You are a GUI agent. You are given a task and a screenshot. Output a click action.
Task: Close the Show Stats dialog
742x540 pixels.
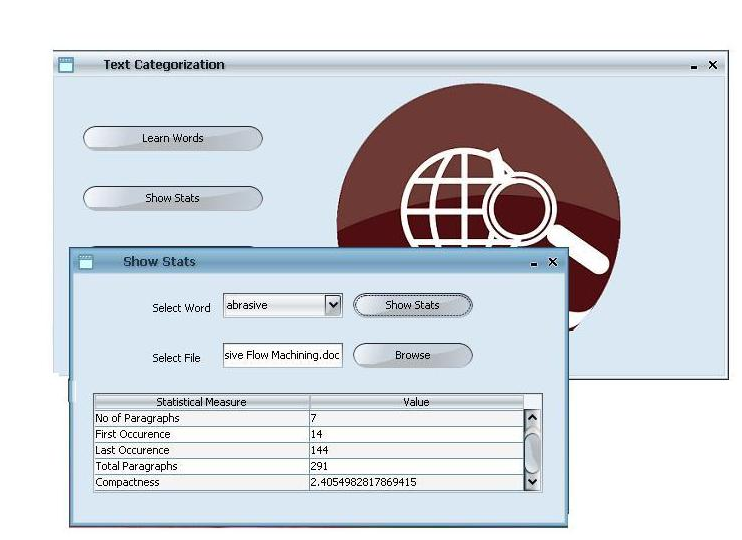(553, 262)
